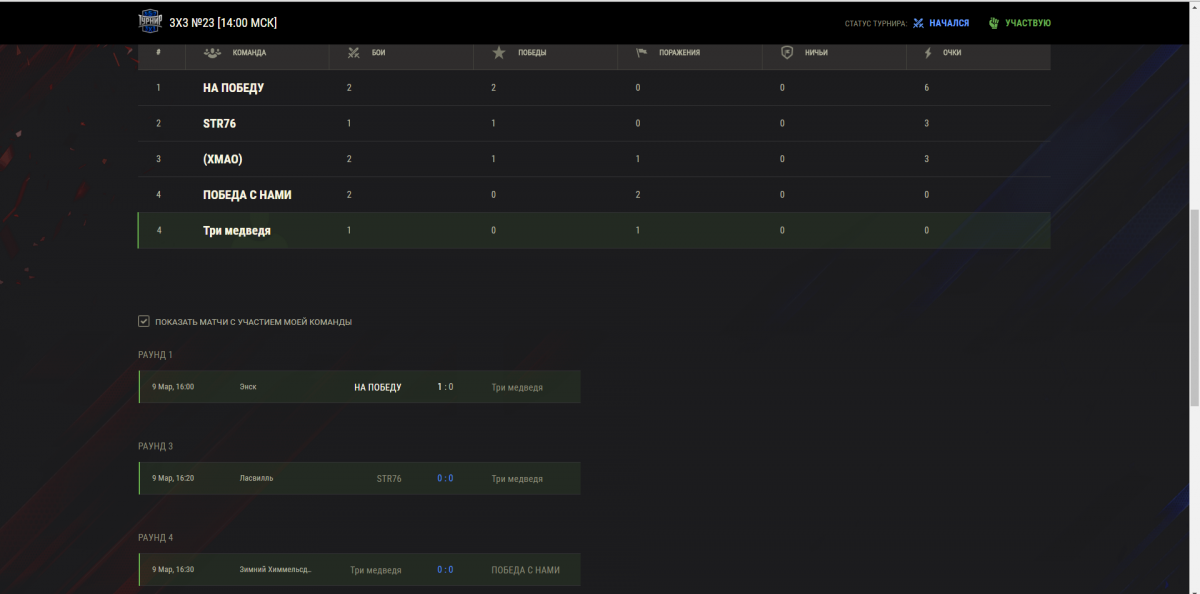This screenshot has width=1200, height=594.
Task: Click the РАУНД 1 heading
Action: pyautogui.click(x=155, y=355)
